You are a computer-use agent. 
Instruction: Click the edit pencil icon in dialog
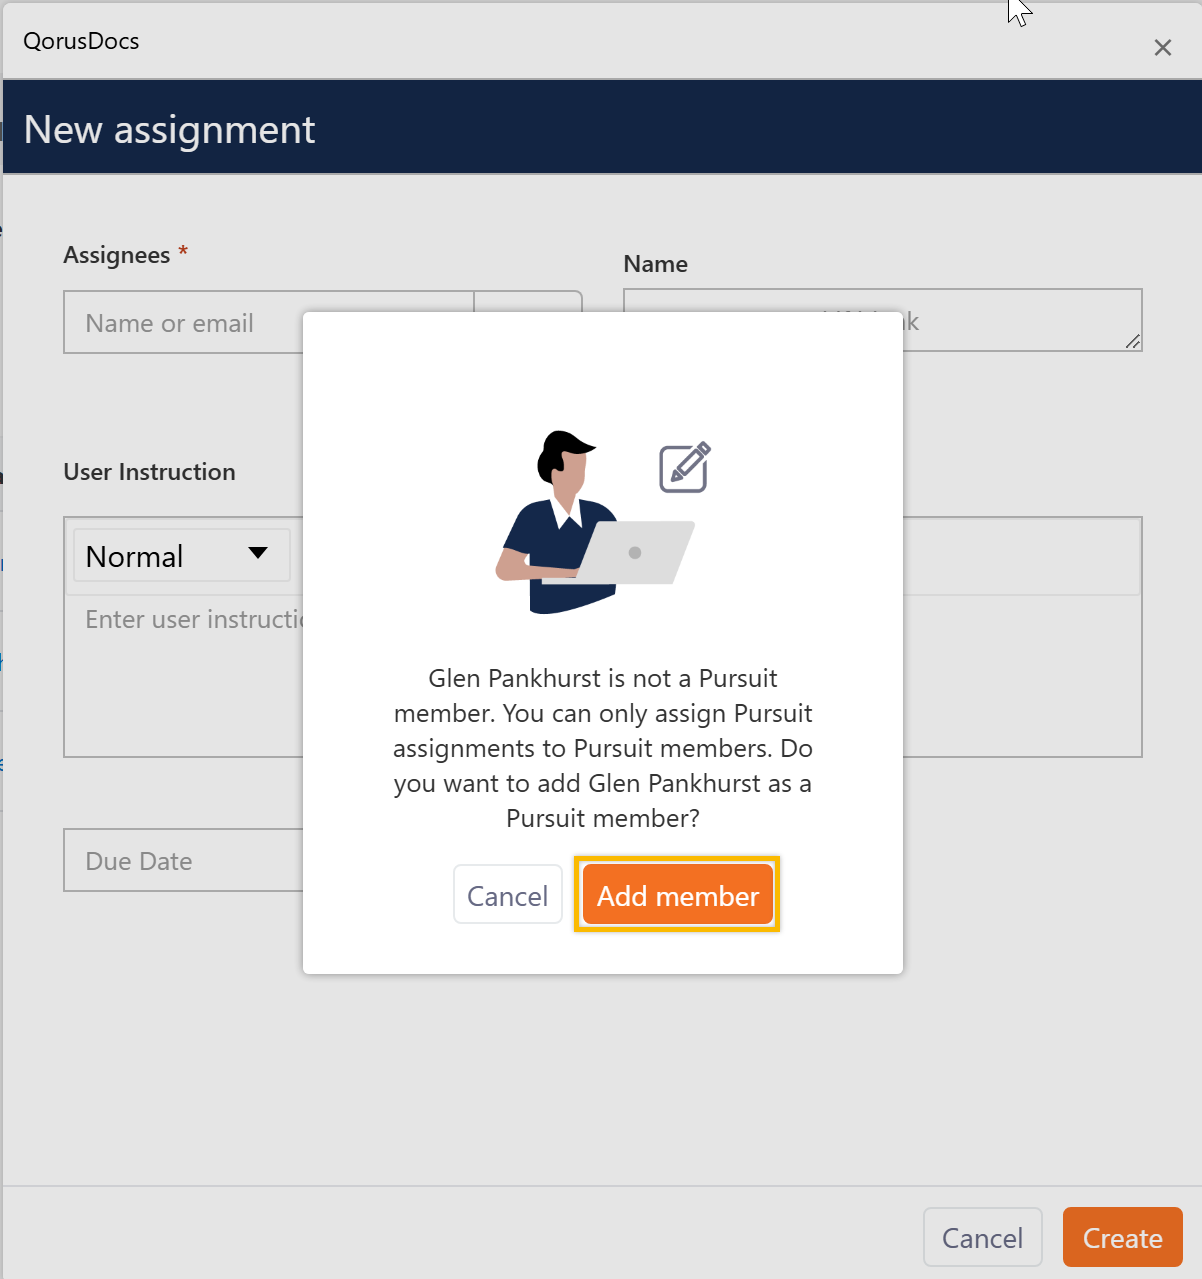[685, 467]
